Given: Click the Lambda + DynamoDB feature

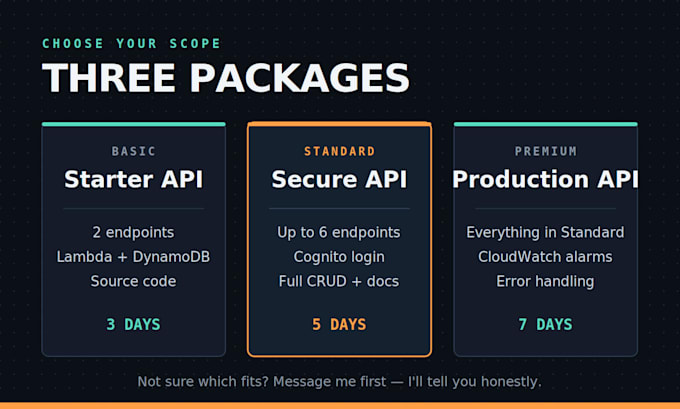Looking at the screenshot, I should coord(133,257).
